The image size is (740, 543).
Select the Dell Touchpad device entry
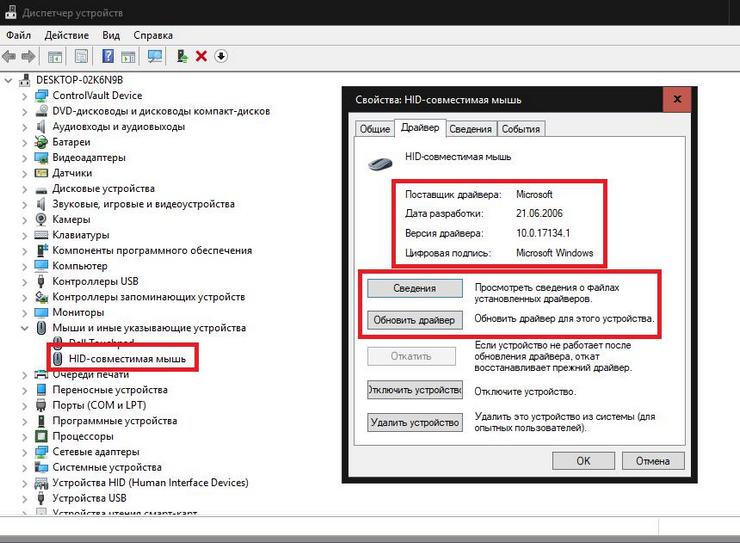click(101, 342)
